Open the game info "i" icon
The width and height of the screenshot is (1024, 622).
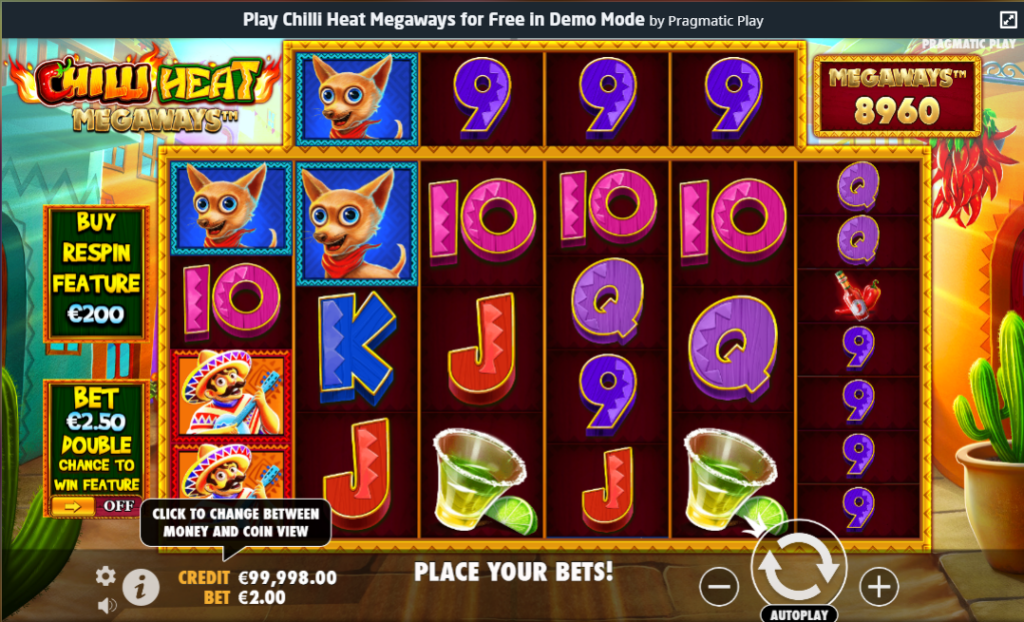point(140,587)
